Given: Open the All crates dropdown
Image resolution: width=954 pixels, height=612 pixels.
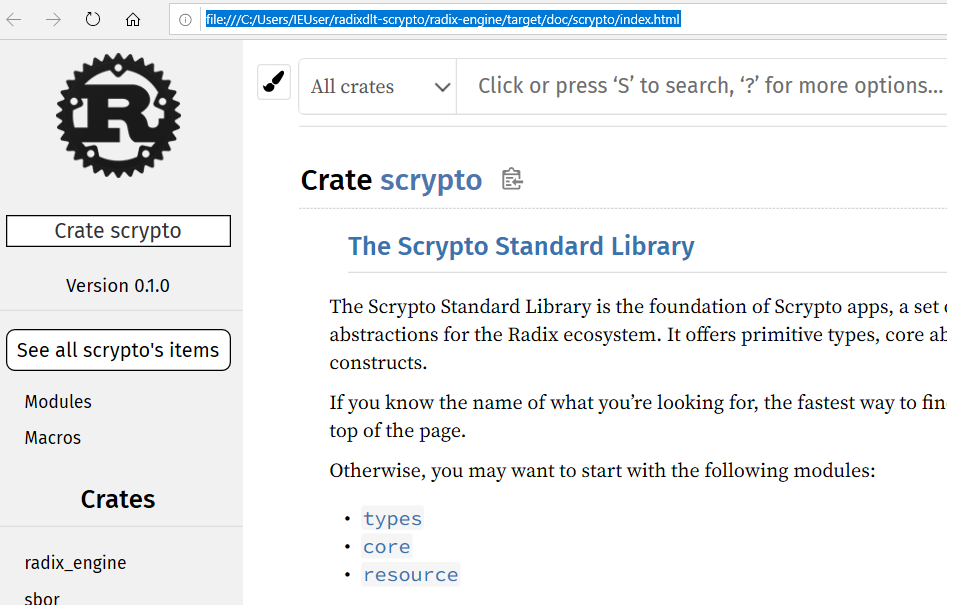Looking at the screenshot, I should click(x=378, y=86).
